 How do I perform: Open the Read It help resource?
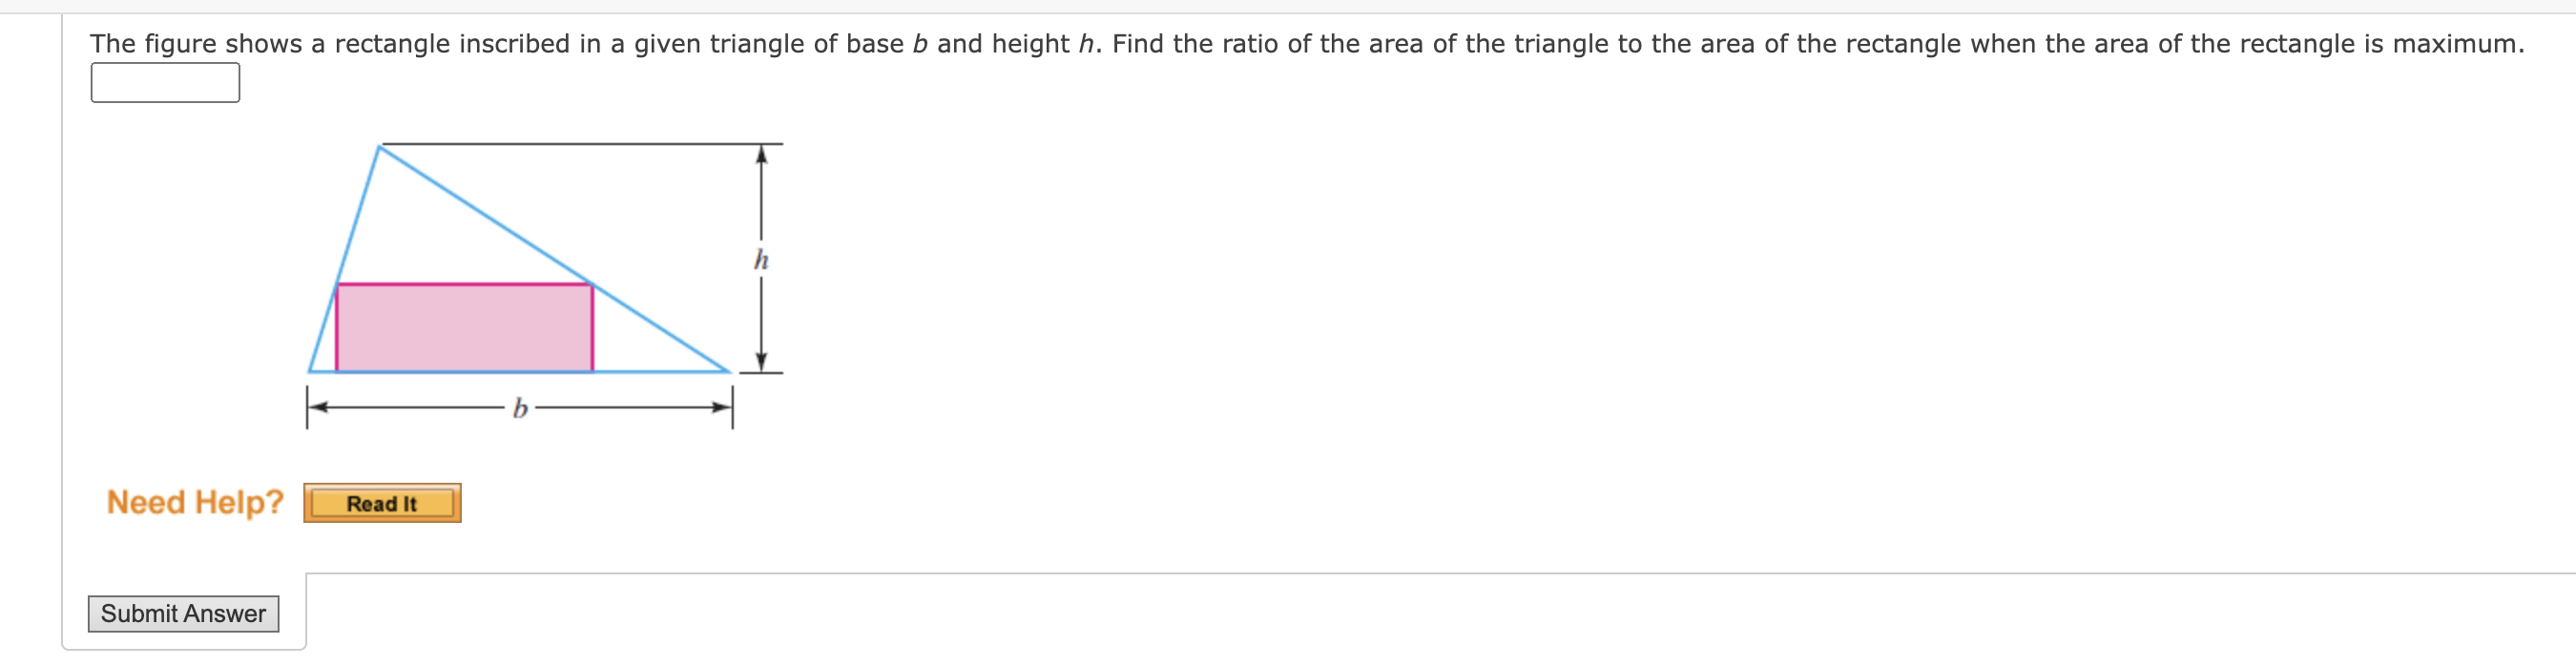382,503
